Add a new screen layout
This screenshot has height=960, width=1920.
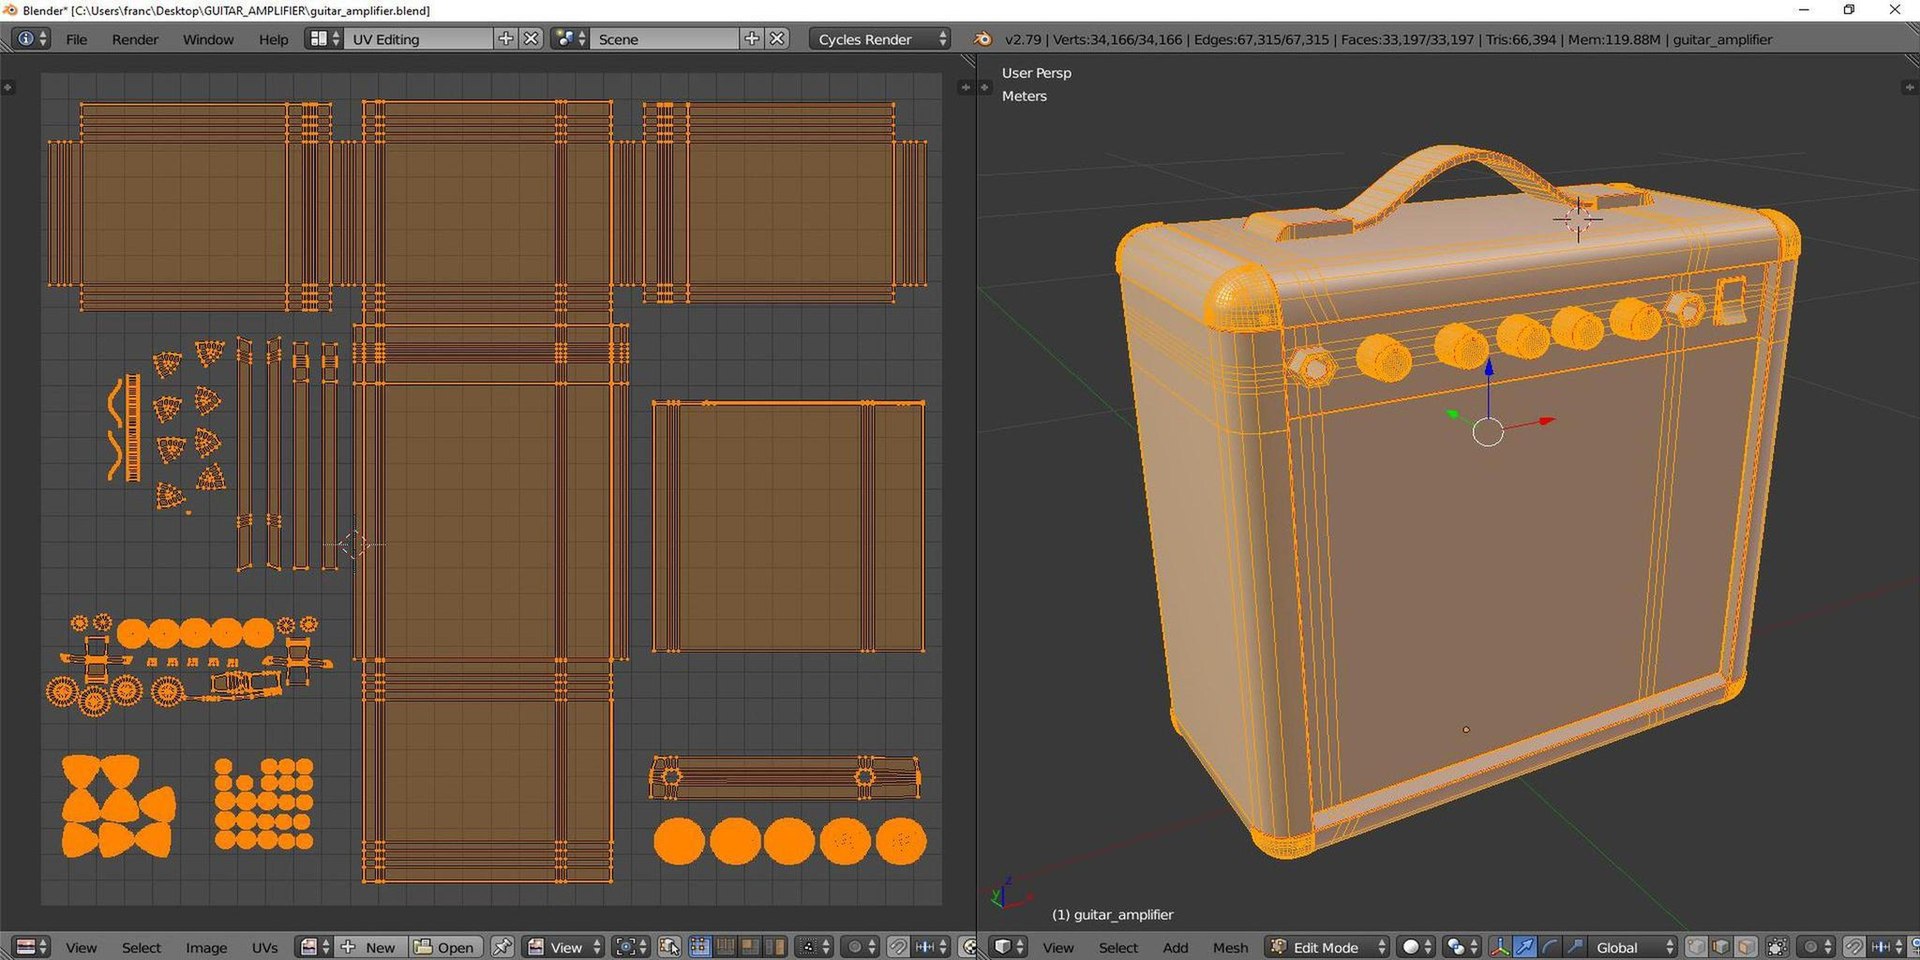(x=506, y=39)
